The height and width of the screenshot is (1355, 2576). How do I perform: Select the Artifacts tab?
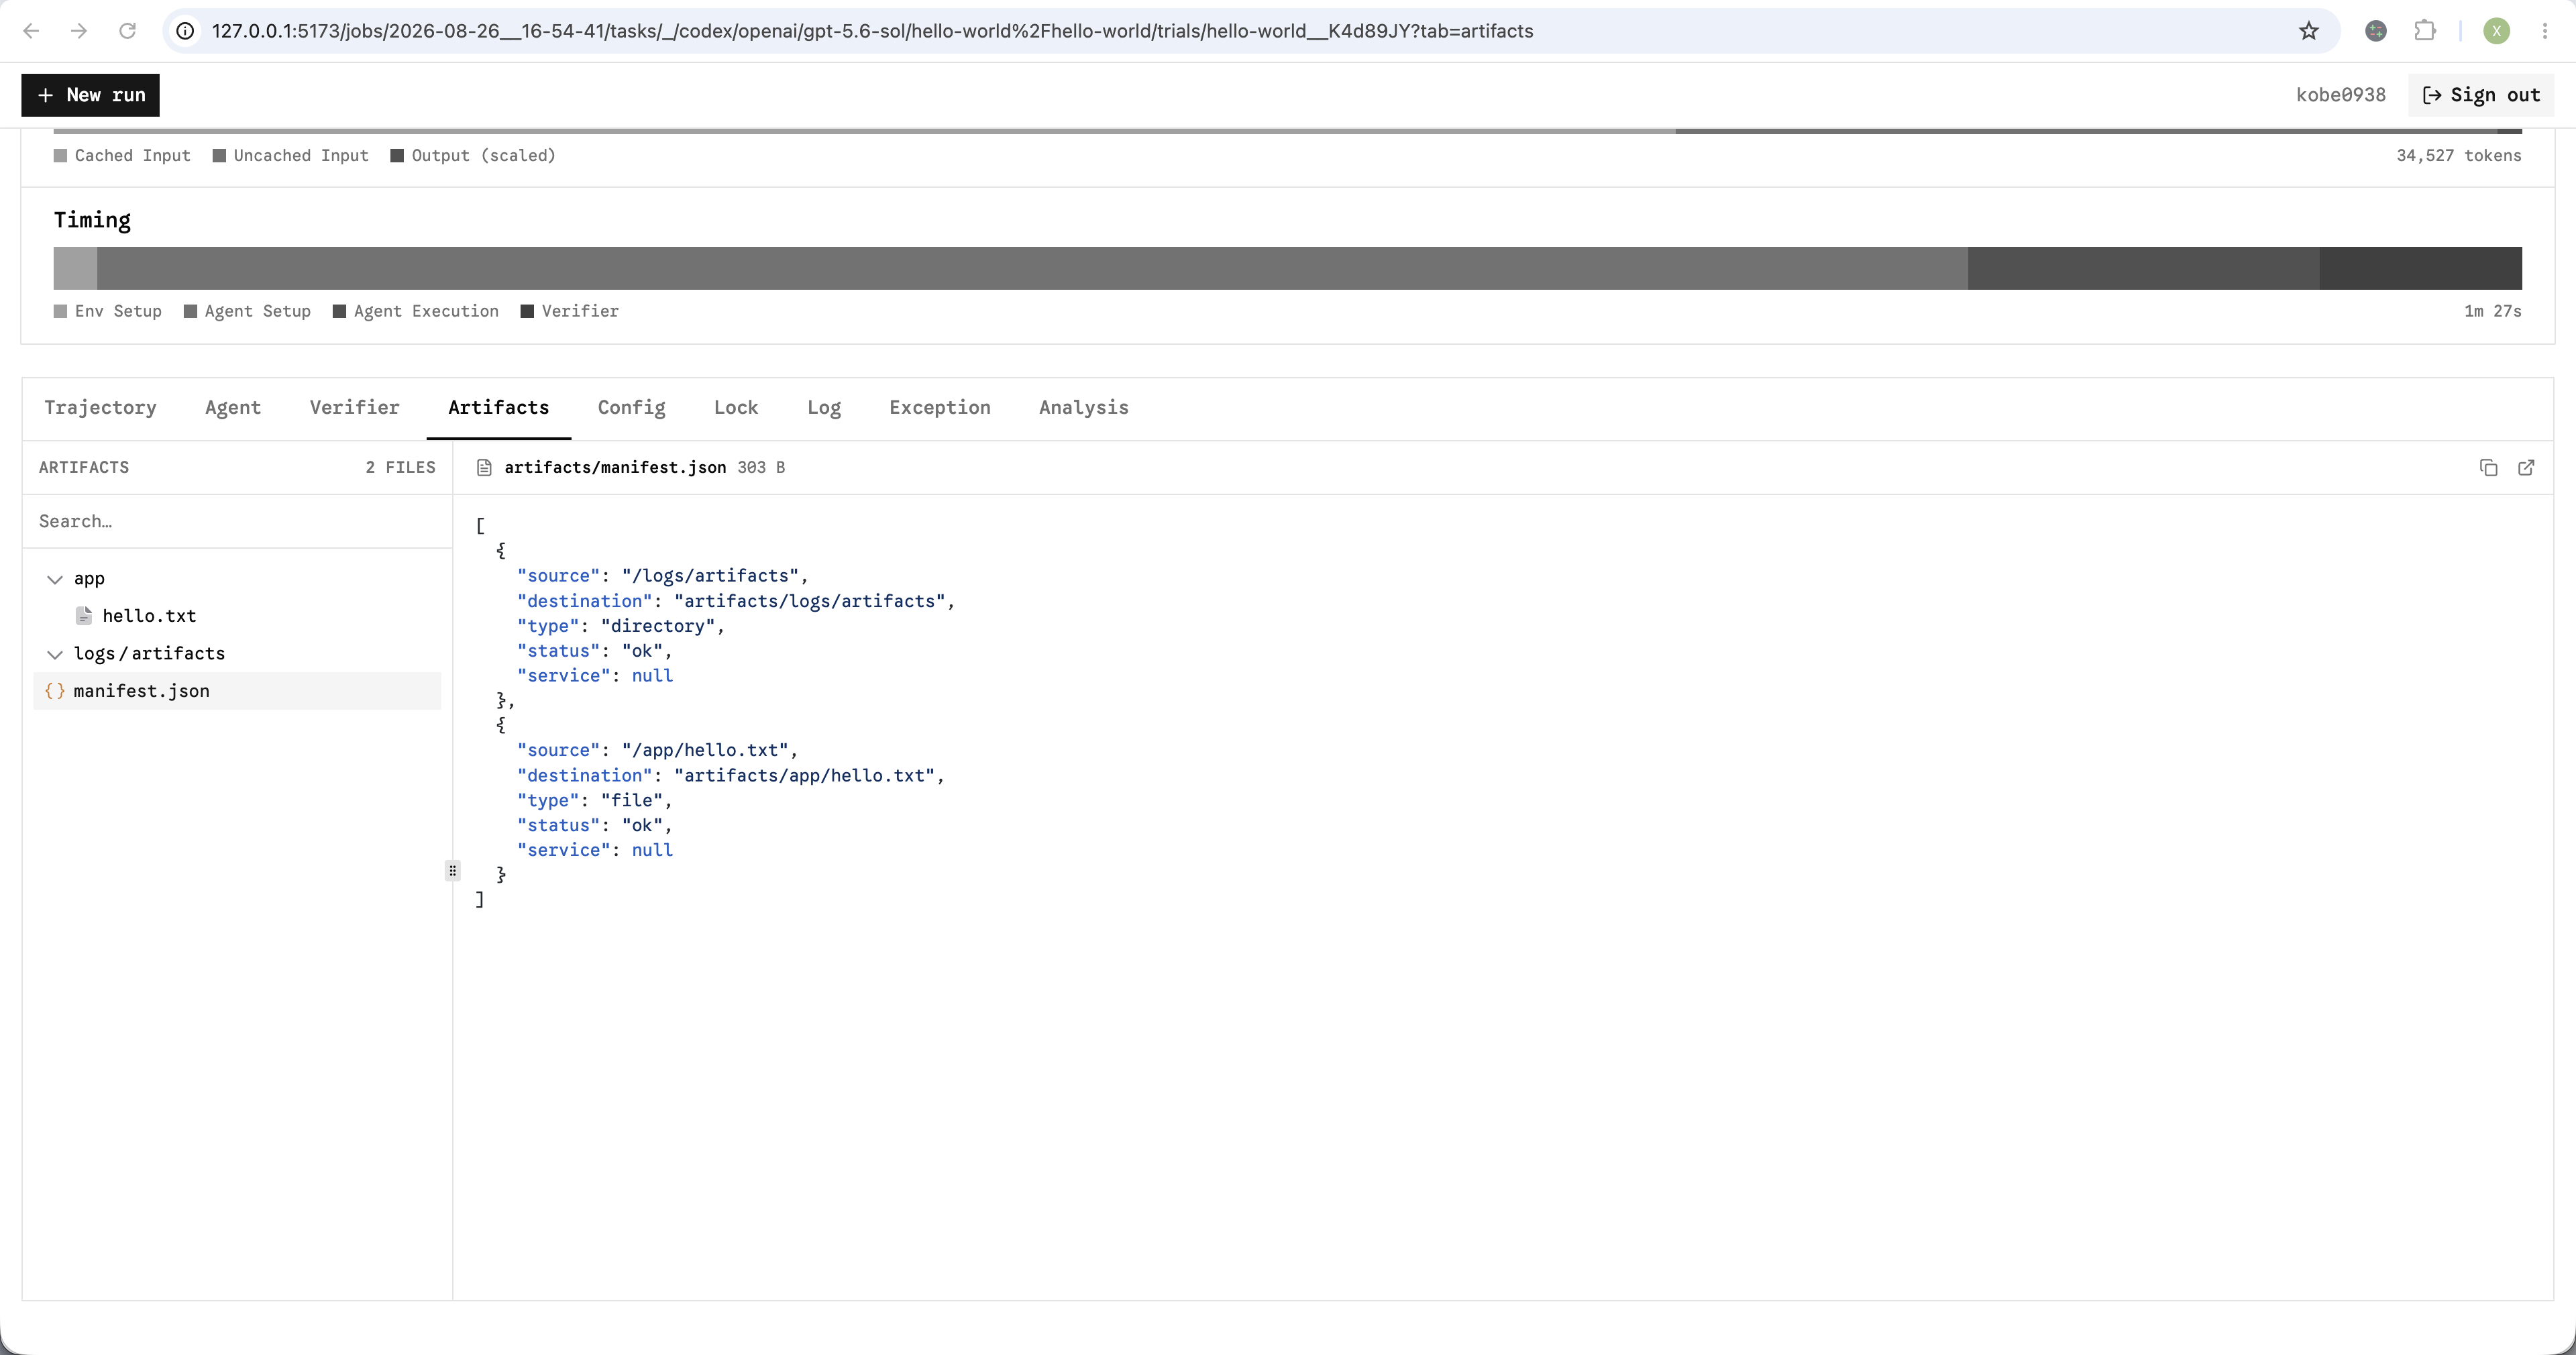pyautogui.click(x=498, y=408)
